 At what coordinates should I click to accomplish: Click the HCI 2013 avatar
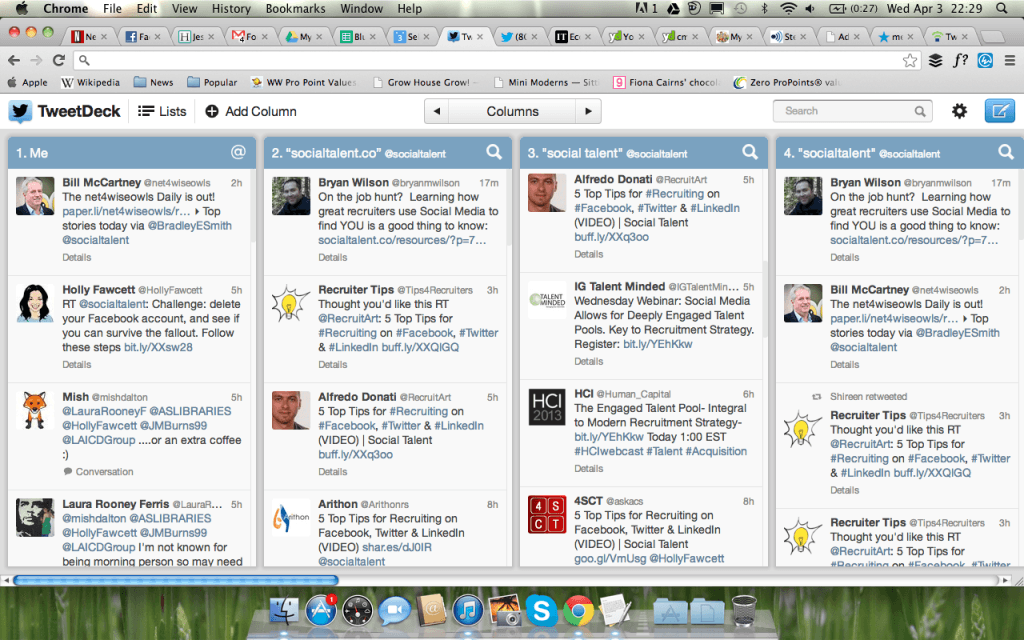(547, 407)
